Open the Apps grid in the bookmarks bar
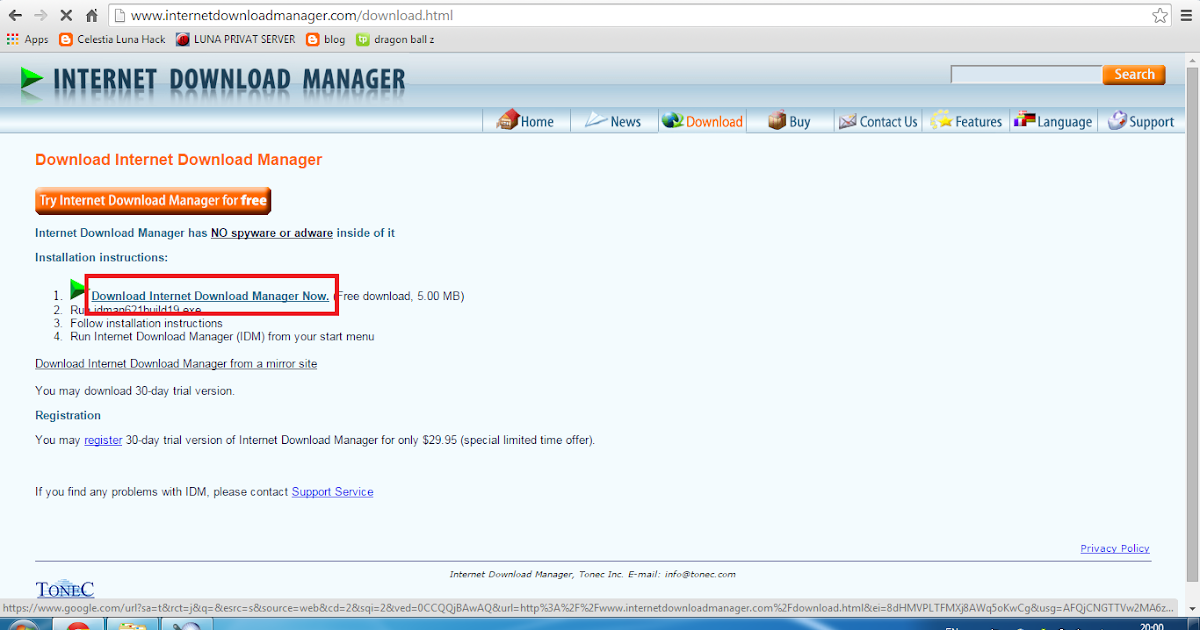Screen dimensions: 1200x630 28,40
